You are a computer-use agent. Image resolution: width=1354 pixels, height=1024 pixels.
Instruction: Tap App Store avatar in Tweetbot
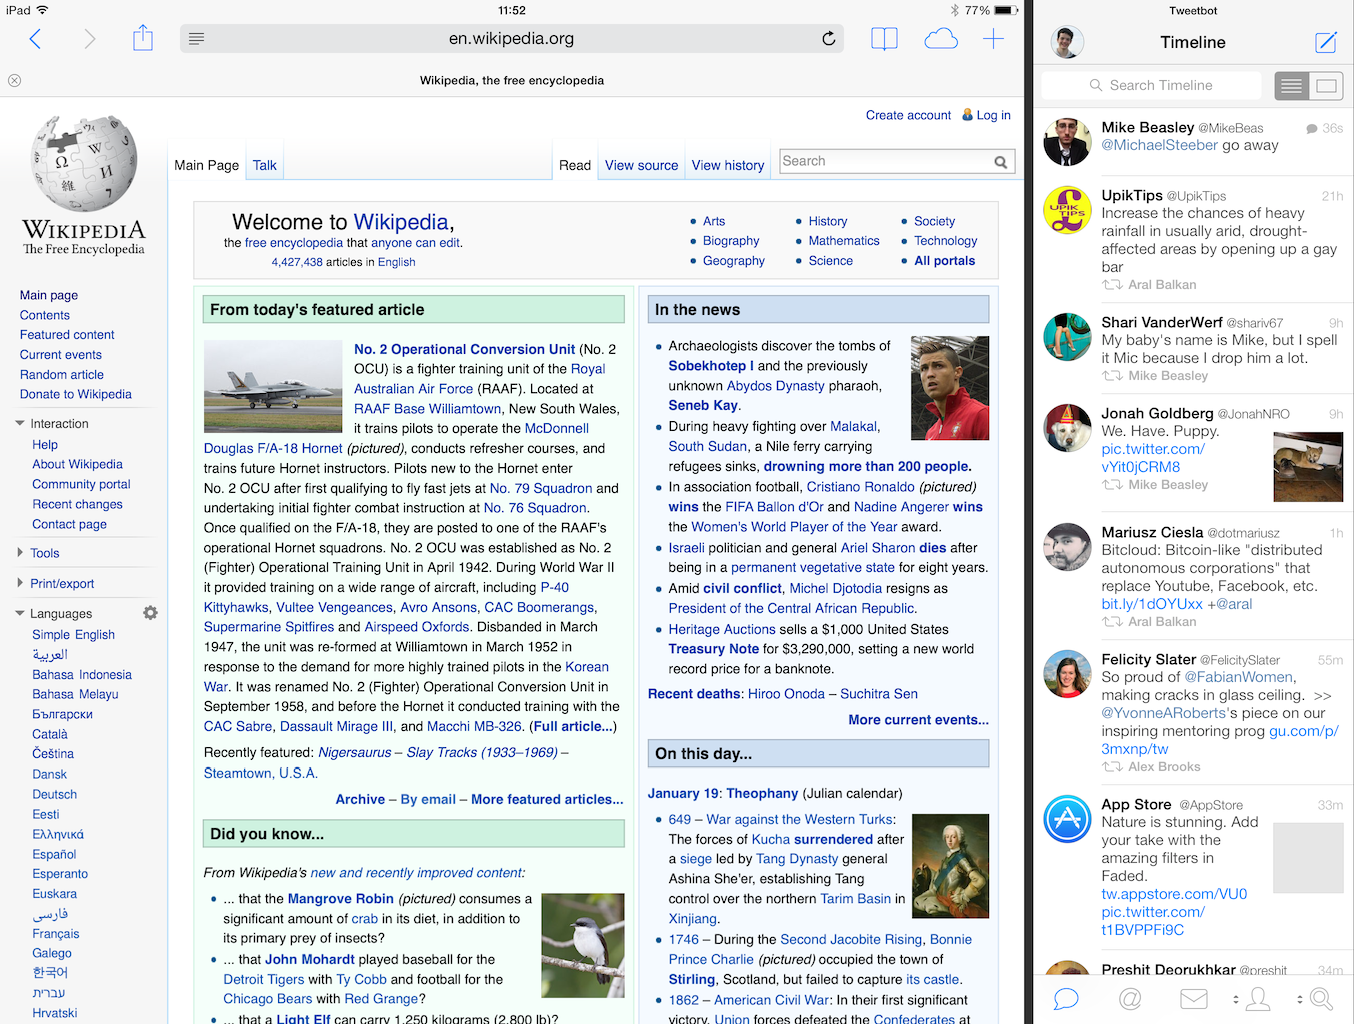(1067, 819)
